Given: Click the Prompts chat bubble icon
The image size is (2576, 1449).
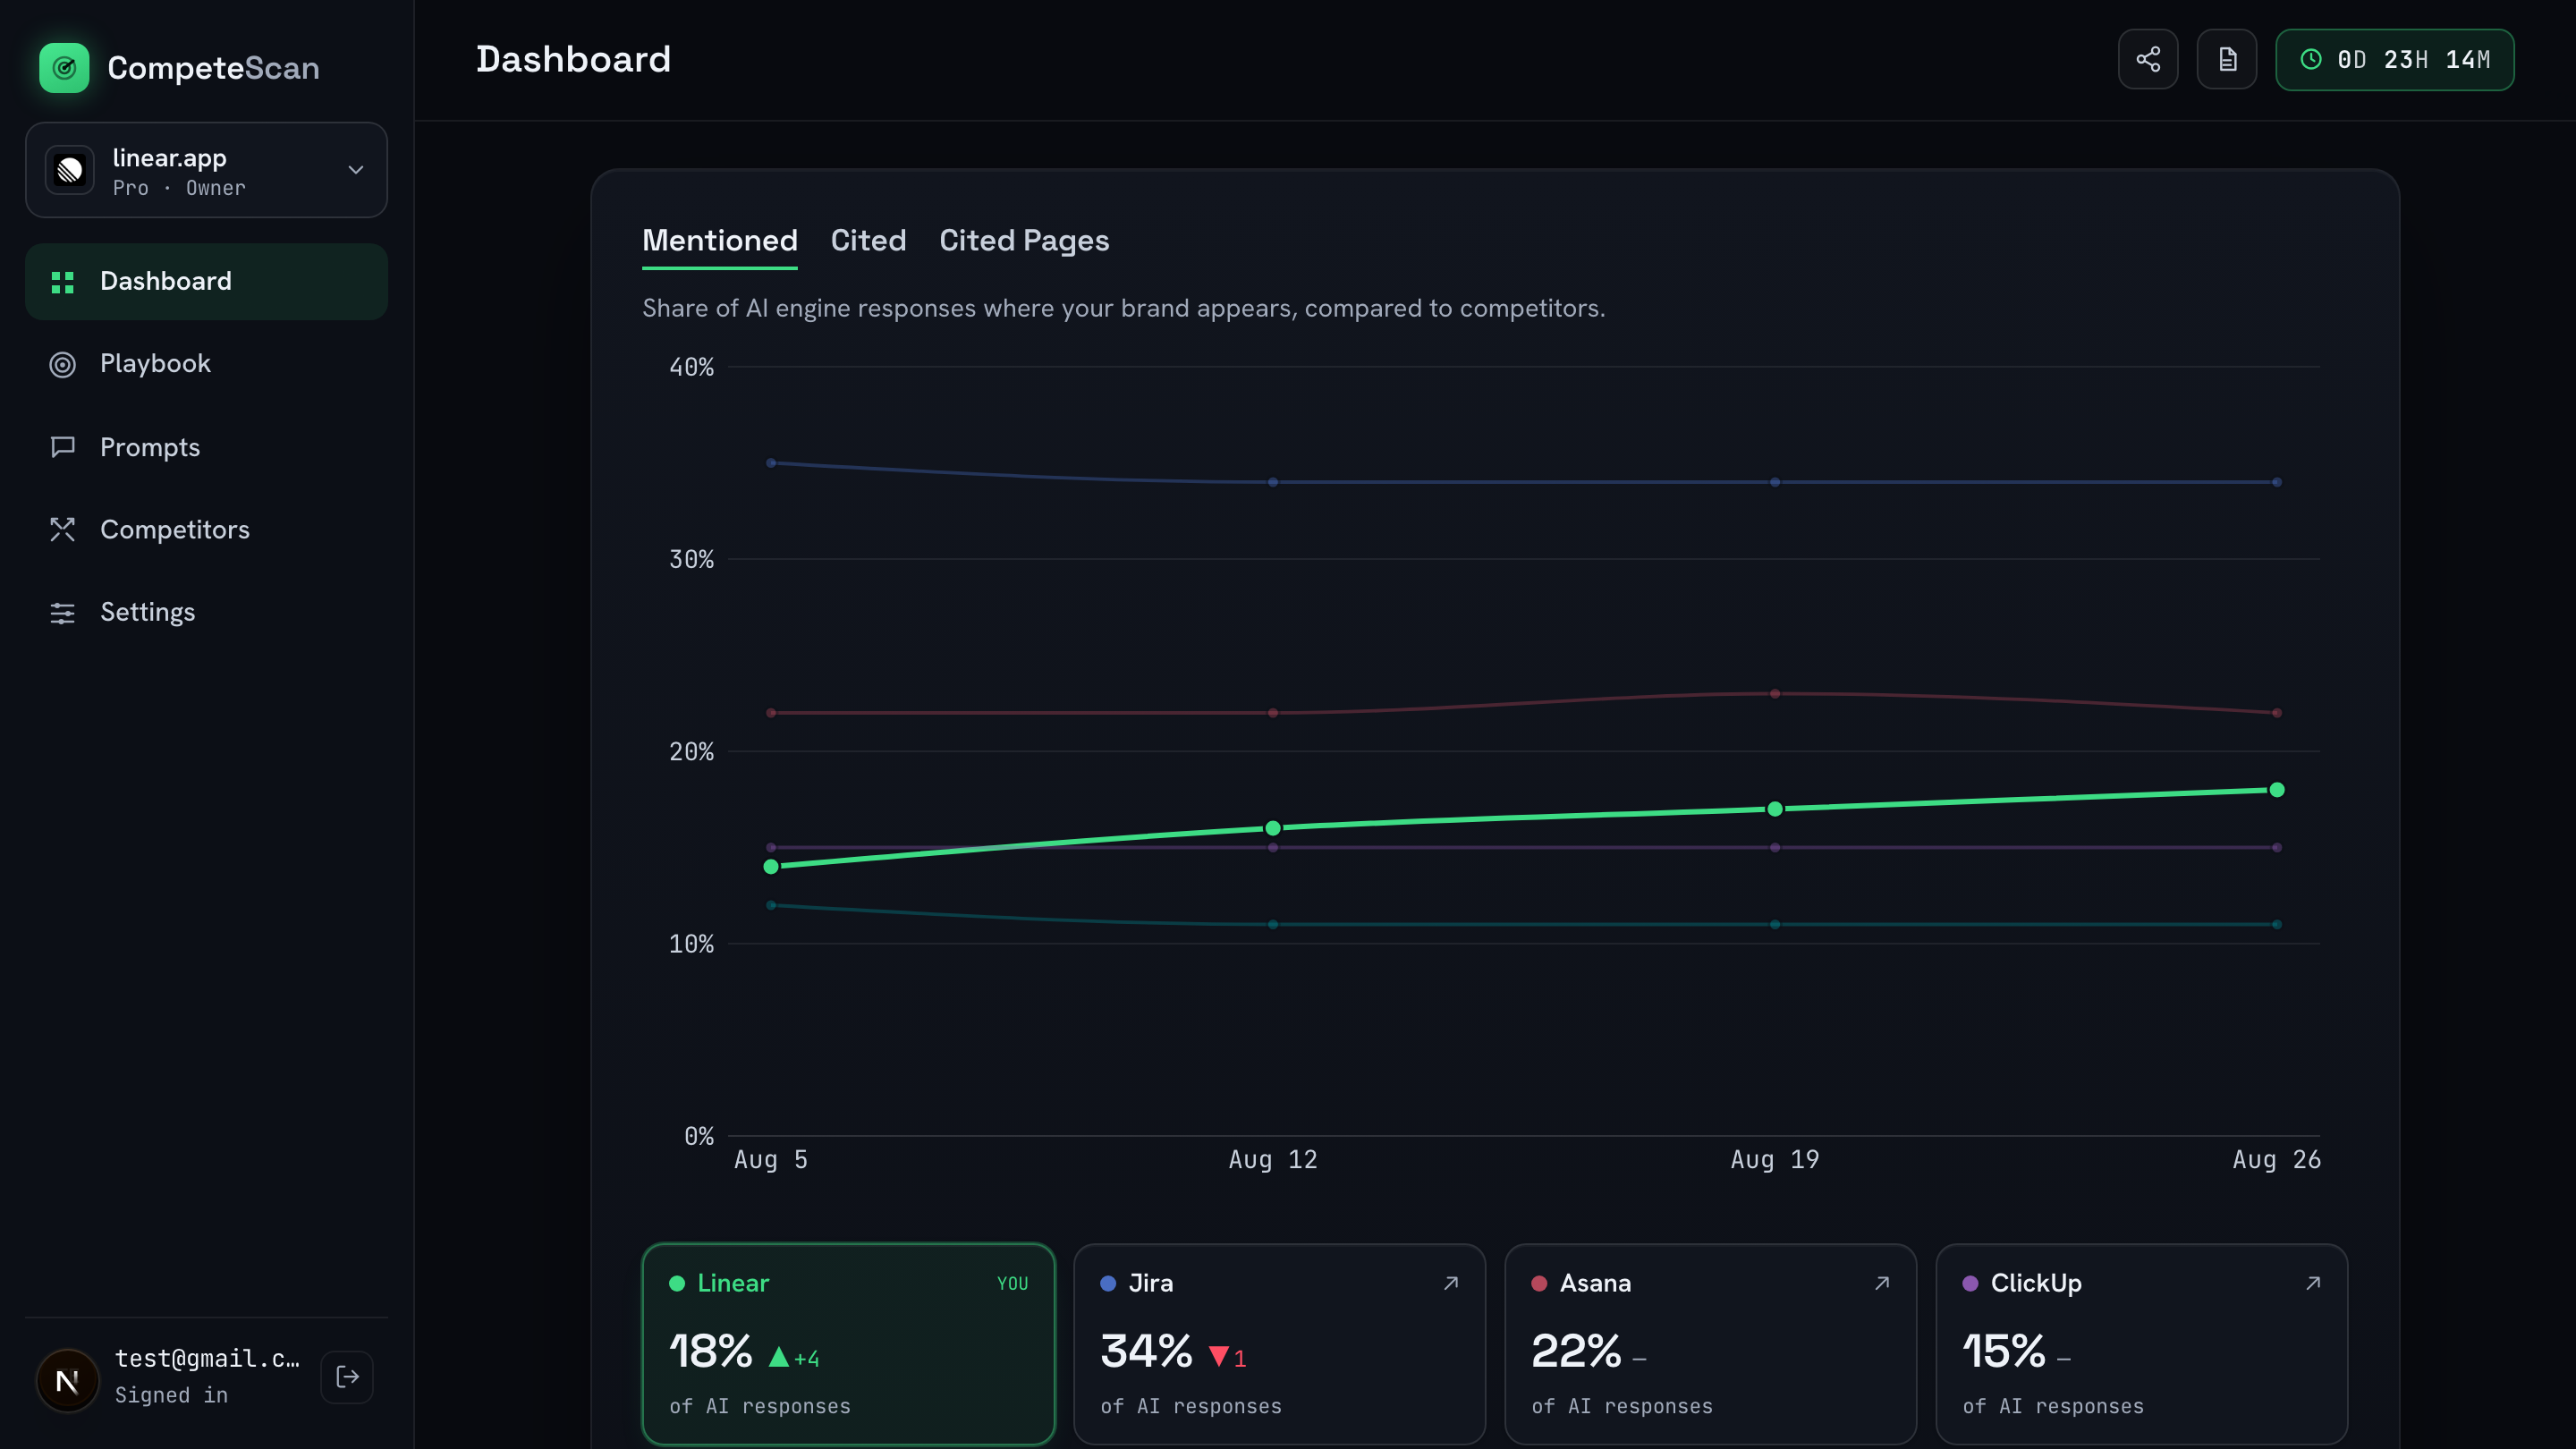Looking at the screenshot, I should coord(63,447).
